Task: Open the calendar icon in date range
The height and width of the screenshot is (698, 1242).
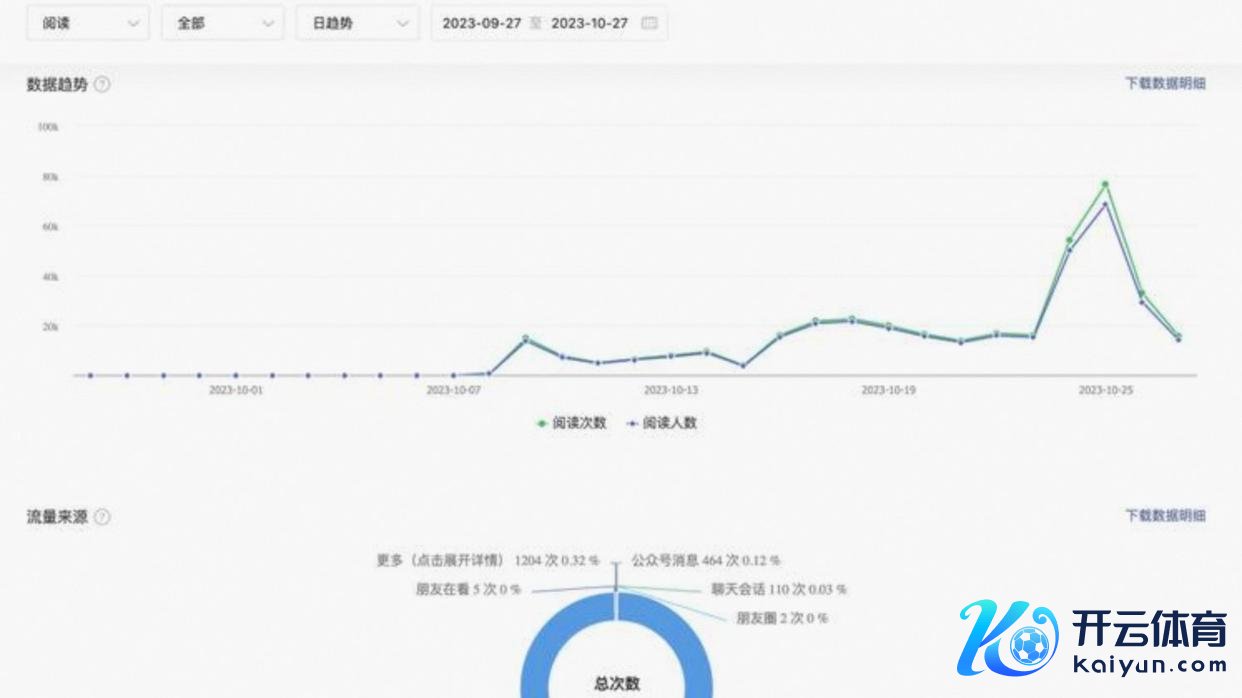Action: click(649, 23)
